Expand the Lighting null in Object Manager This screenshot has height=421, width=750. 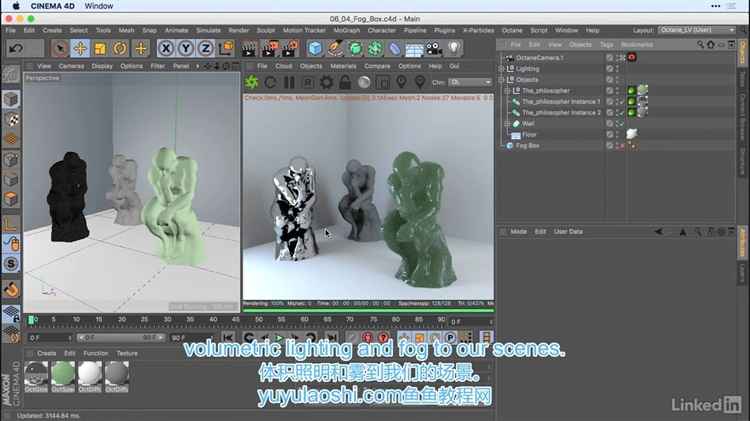pos(501,69)
